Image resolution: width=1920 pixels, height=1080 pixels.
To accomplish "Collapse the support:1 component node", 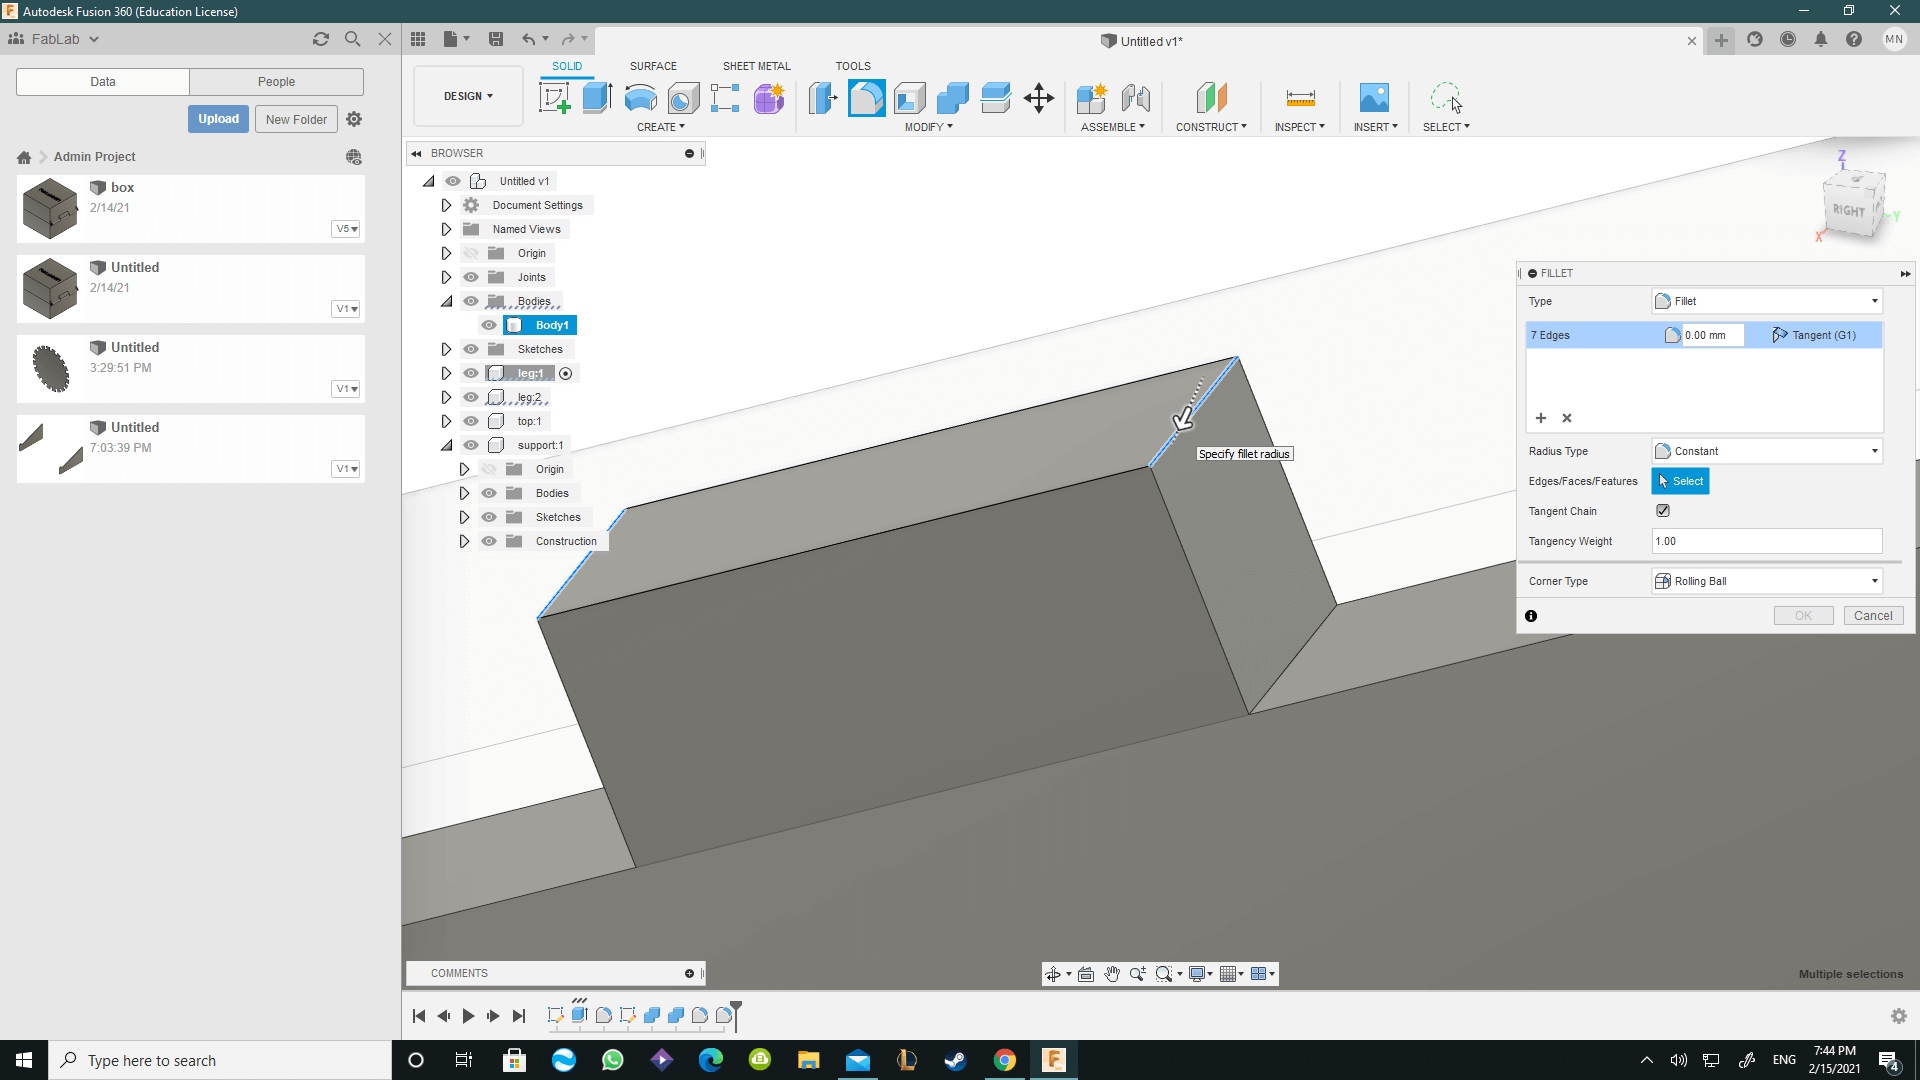I will click(x=446, y=445).
